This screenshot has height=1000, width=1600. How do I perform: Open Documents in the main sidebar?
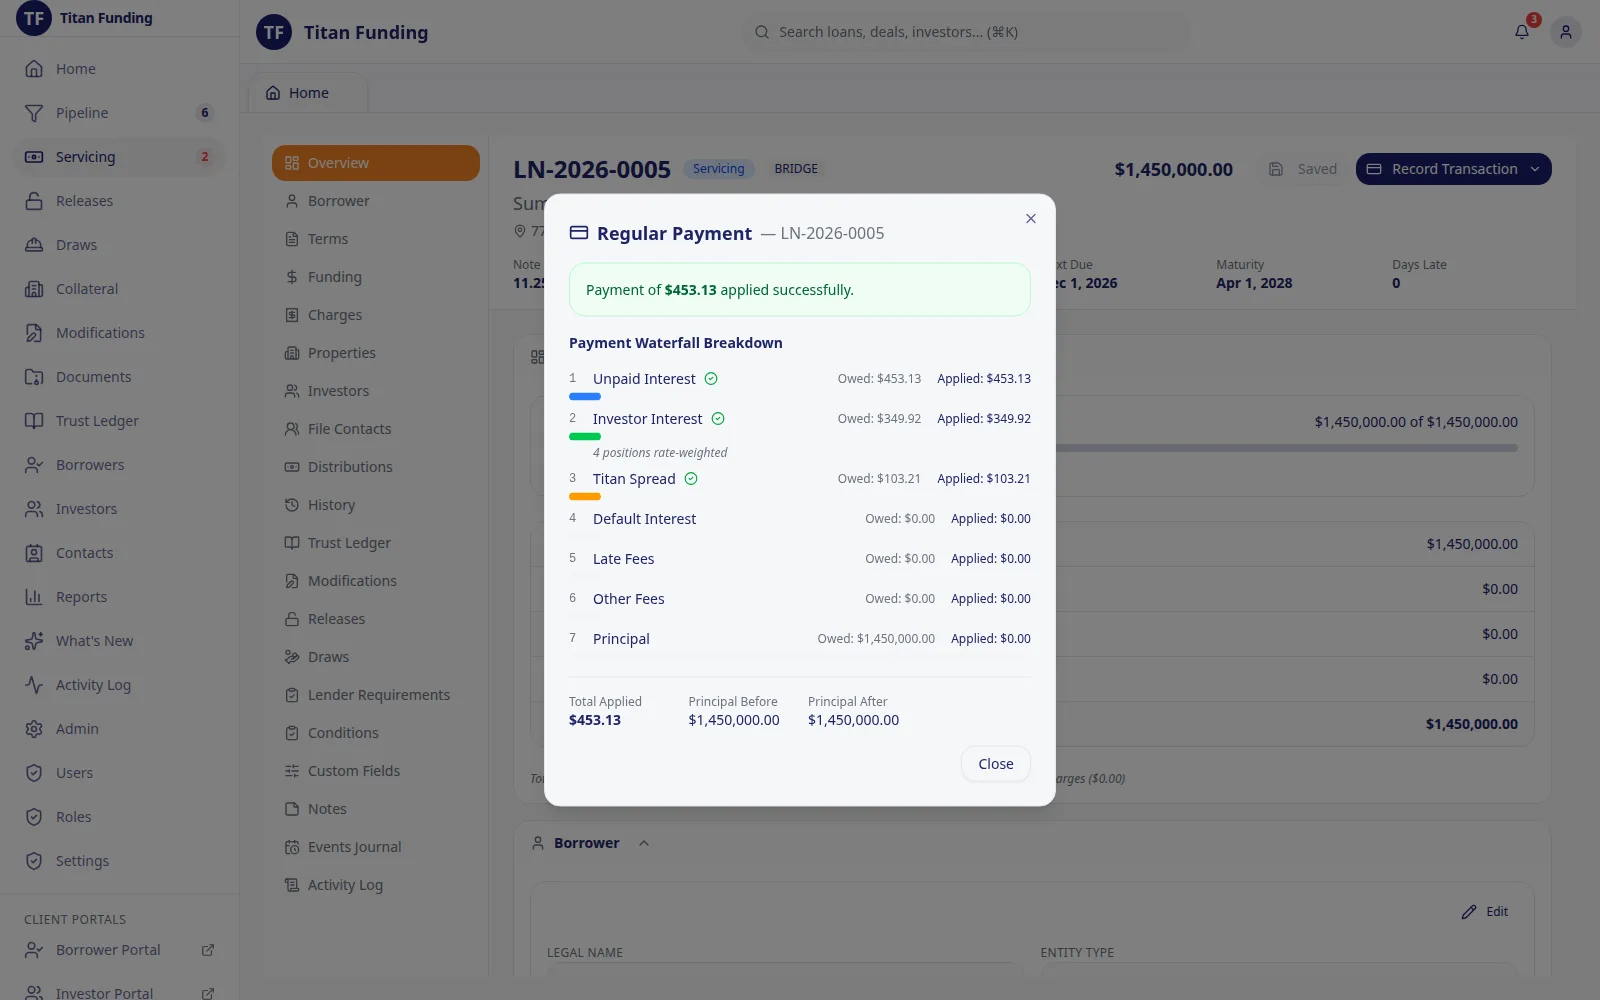tap(120, 377)
